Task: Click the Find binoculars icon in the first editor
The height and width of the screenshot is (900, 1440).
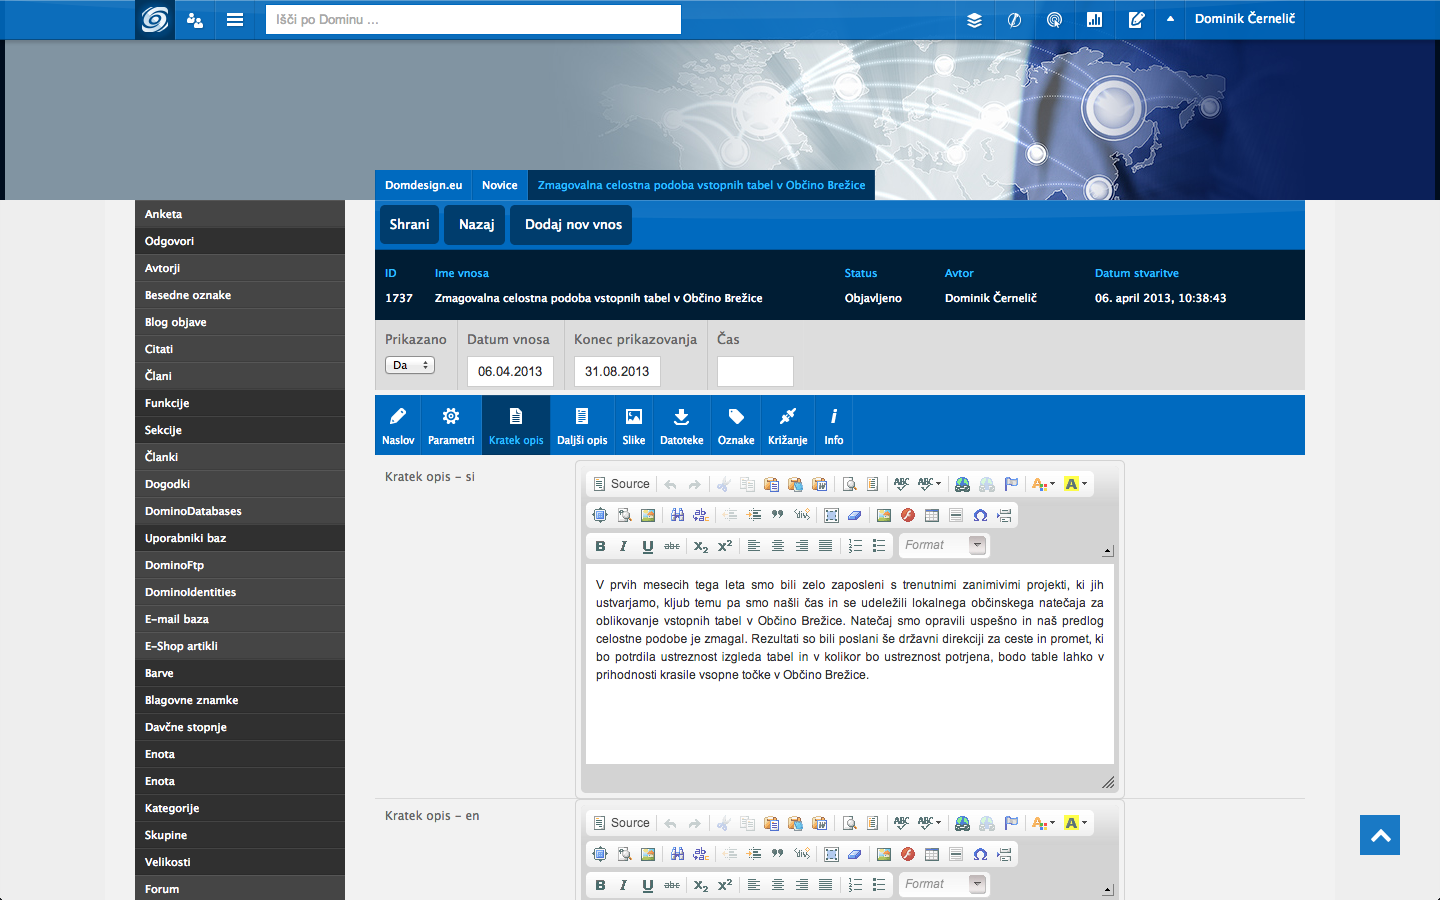Action: click(x=677, y=516)
